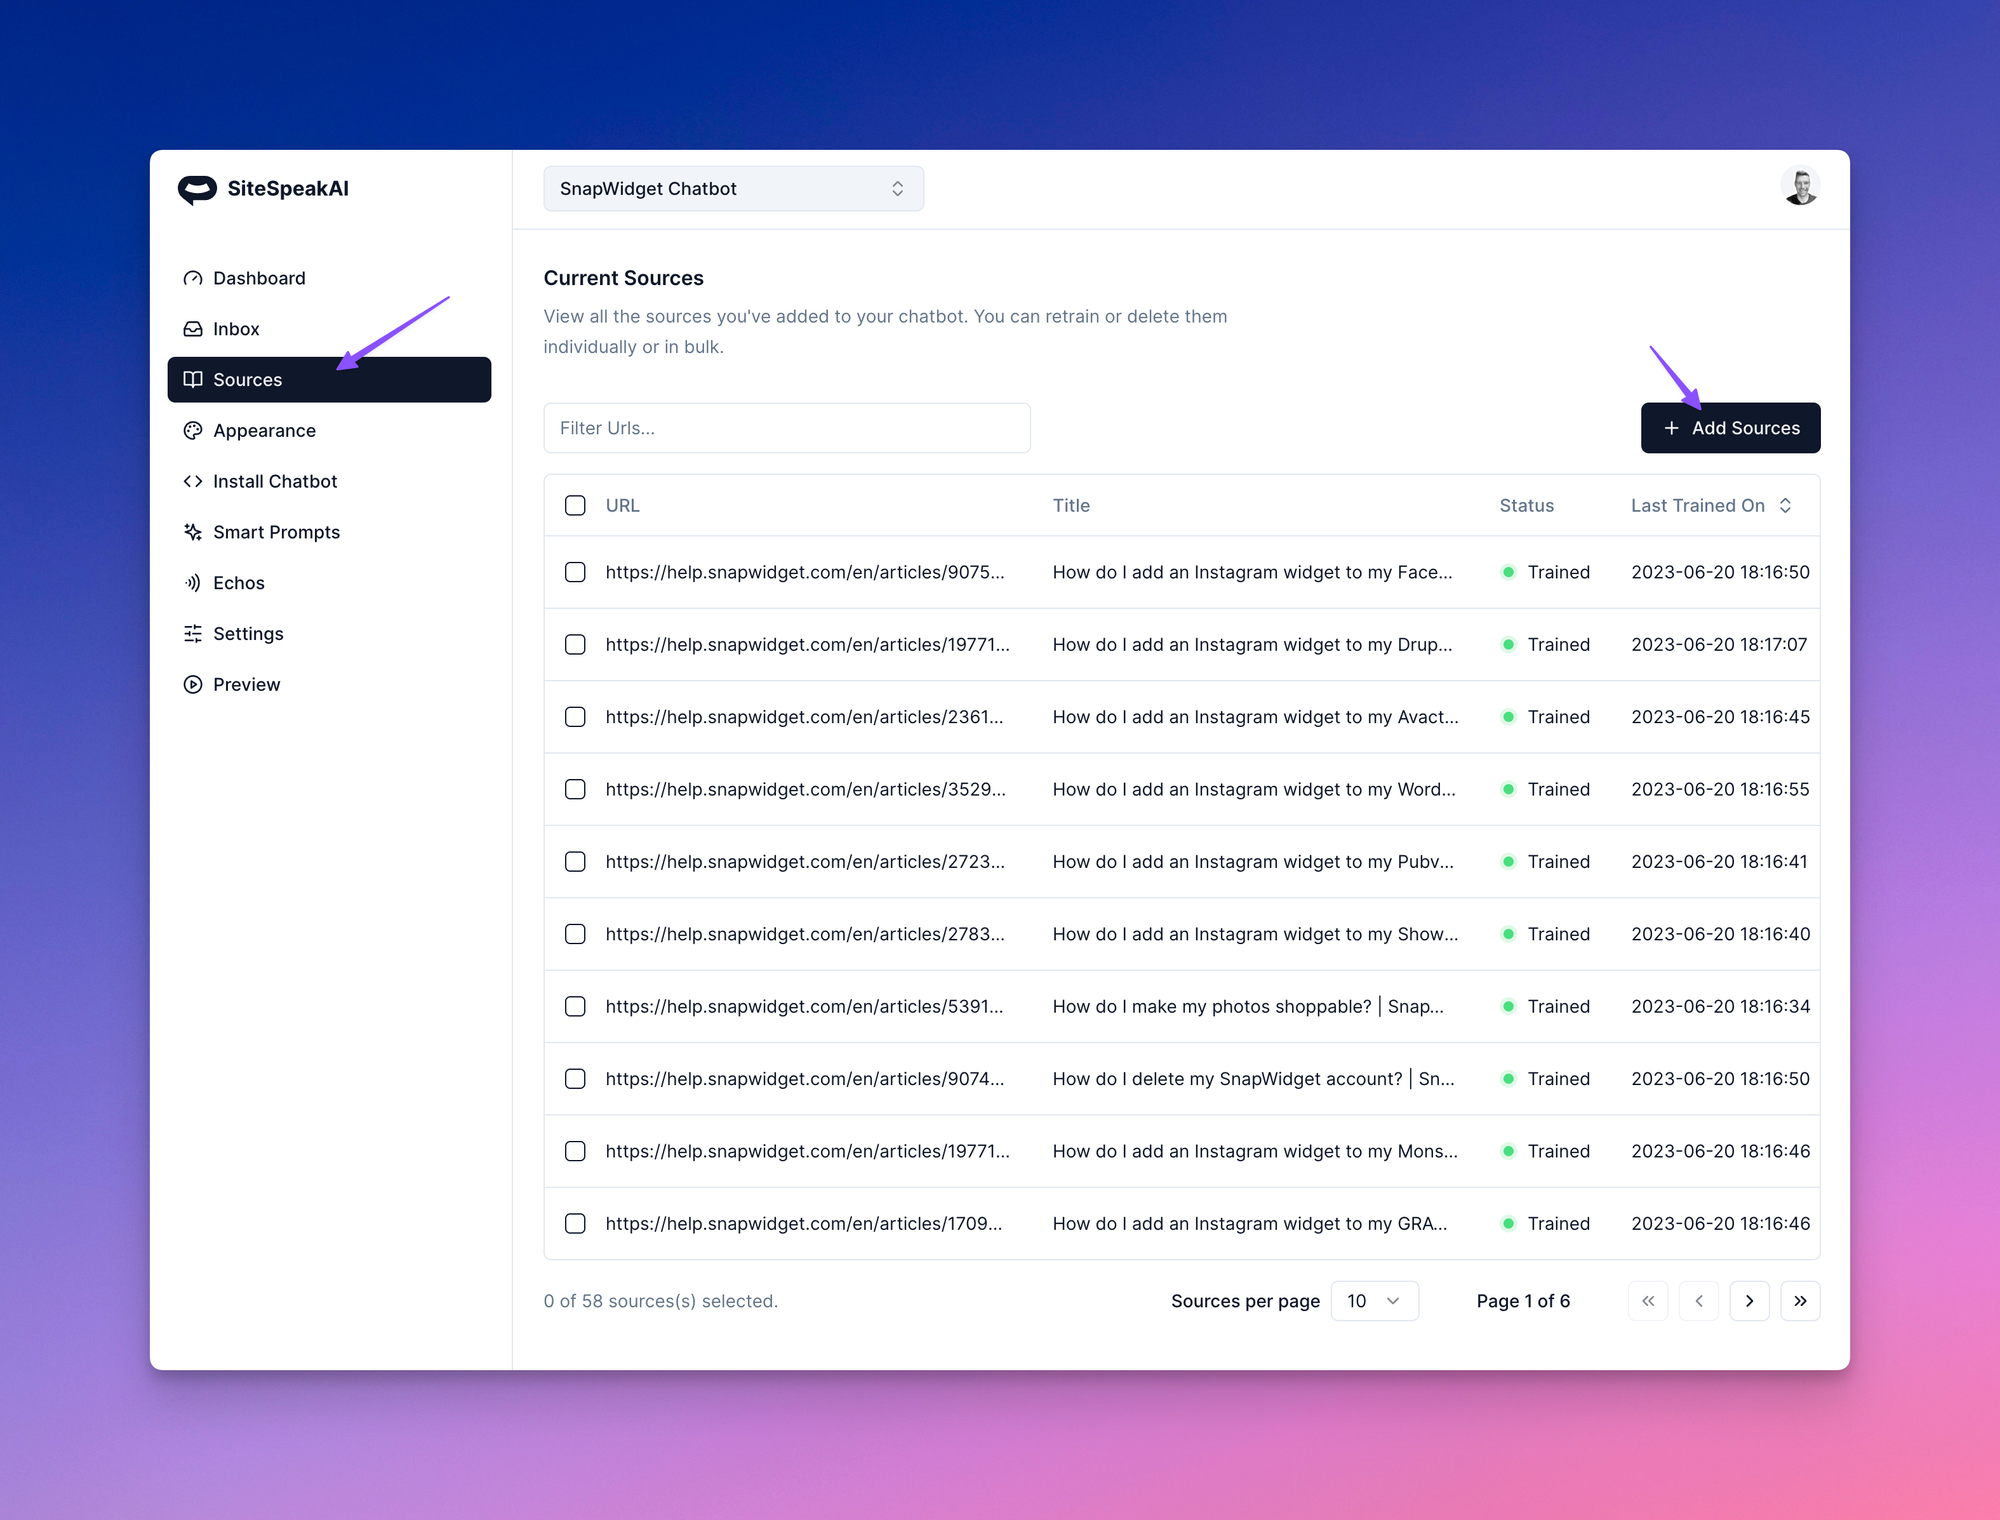Click the Filter Urls input field
2000x1520 pixels.
[x=786, y=428]
